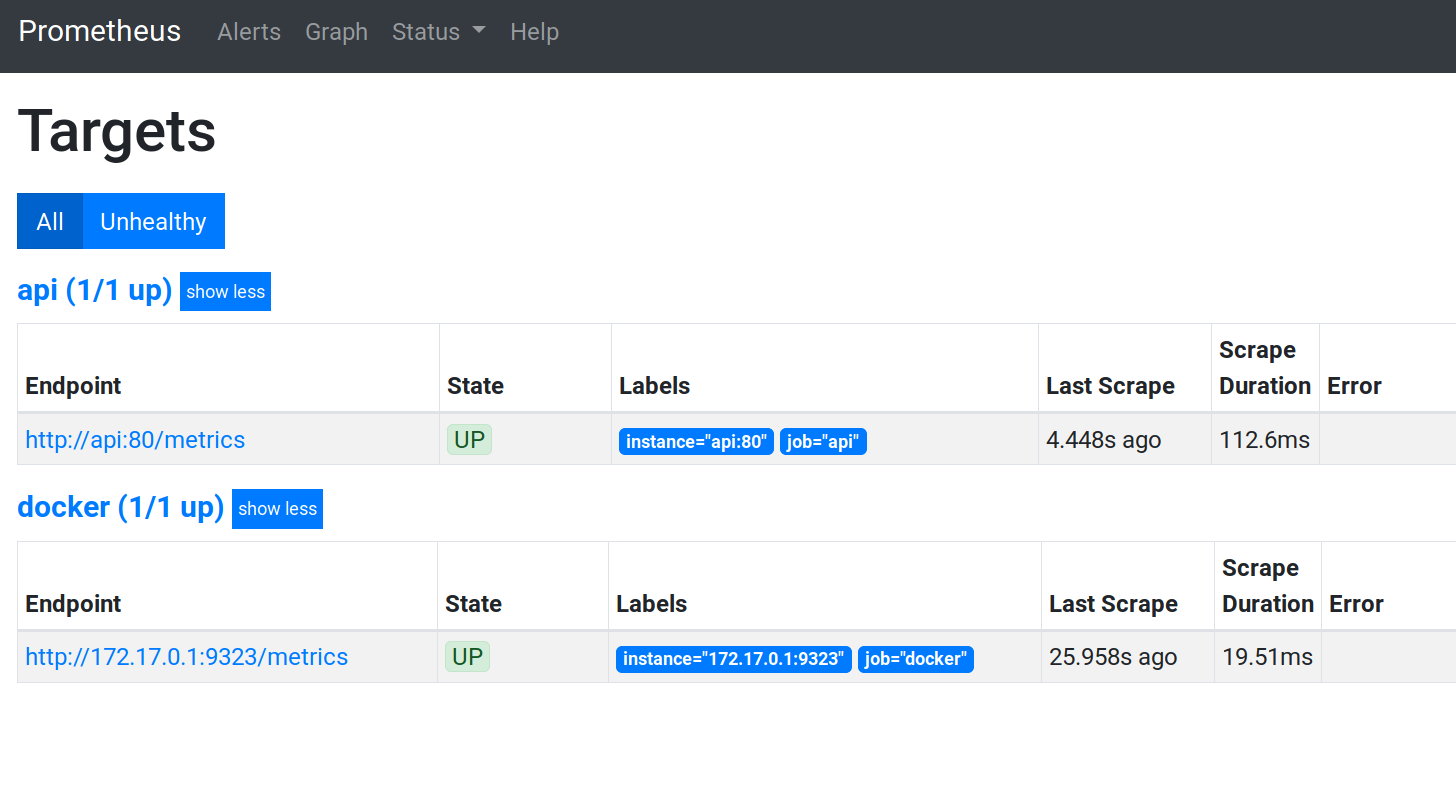This screenshot has height=808, width=1456.
Task: Click the Labels header in docker table
Action: [651, 604]
